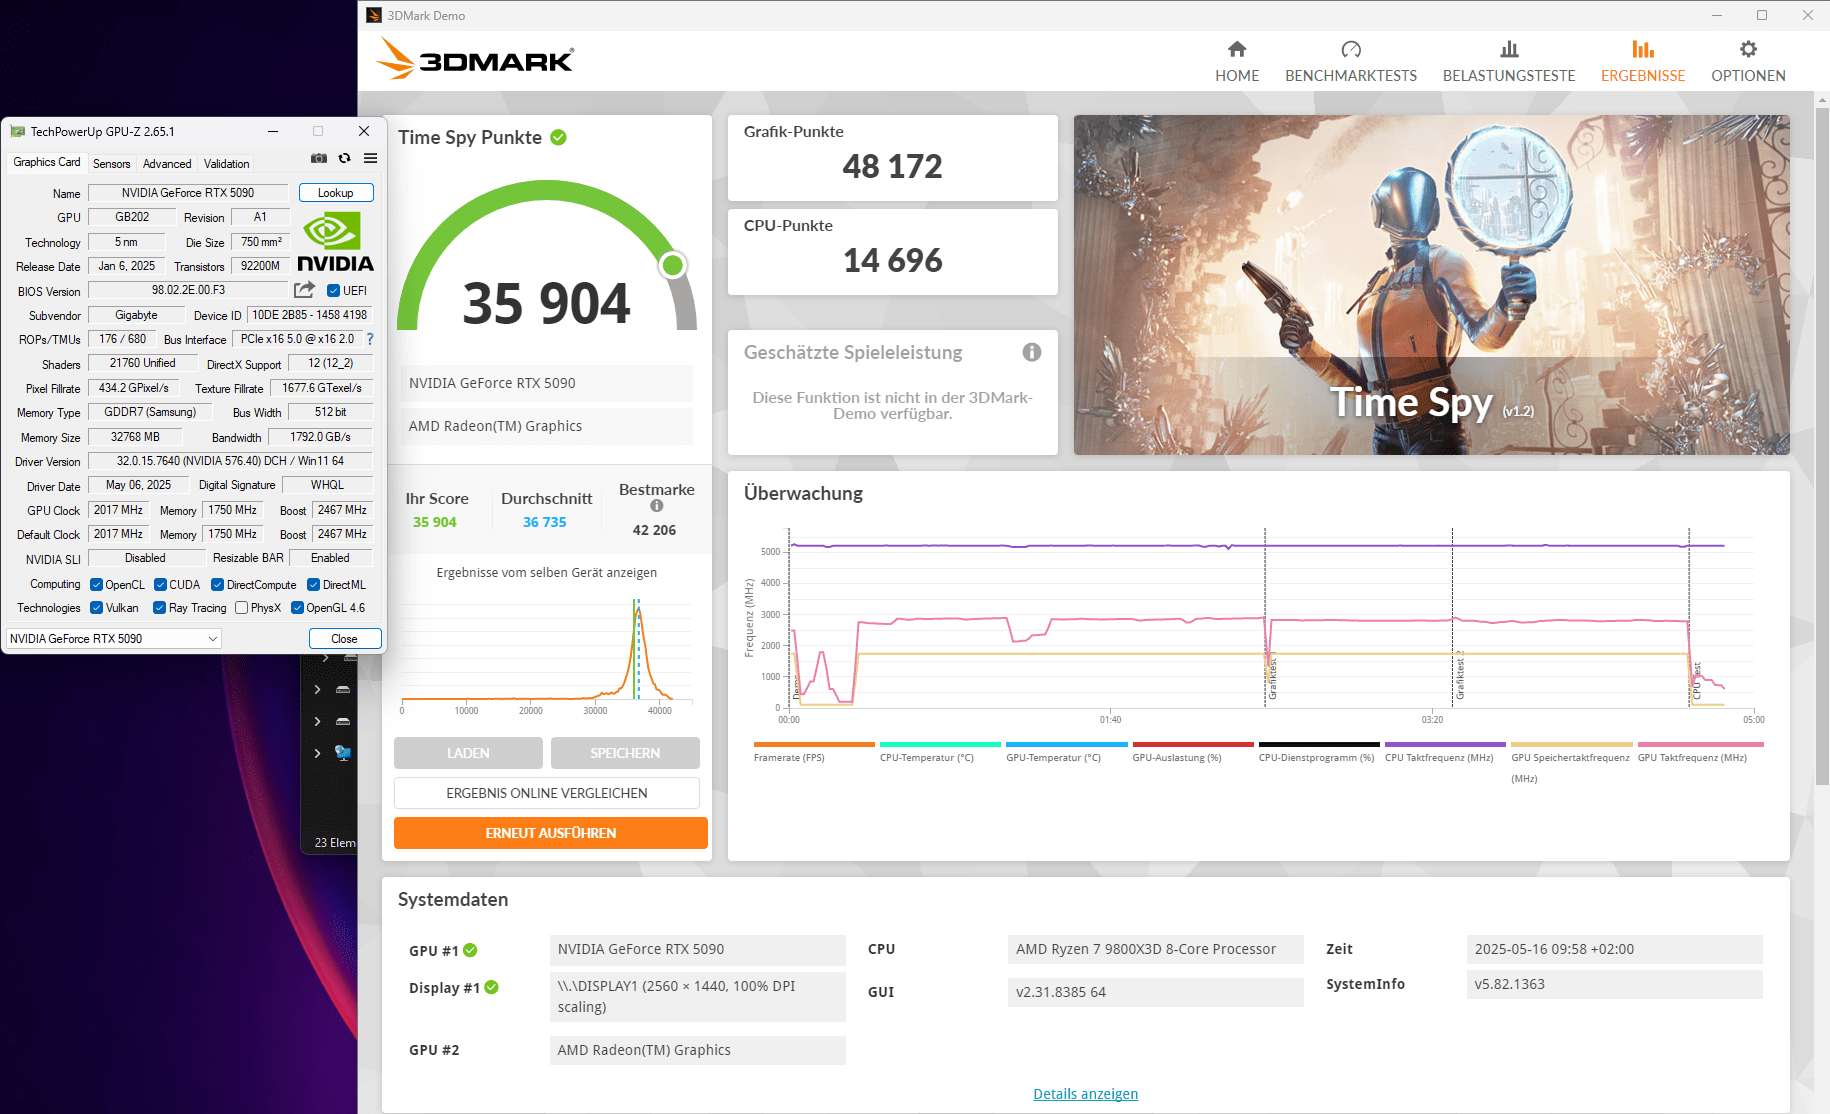The height and width of the screenshot is (1114, 1830).
Task: Click the red GPU-Auslastung legend bar
Action: [1193, 744]
